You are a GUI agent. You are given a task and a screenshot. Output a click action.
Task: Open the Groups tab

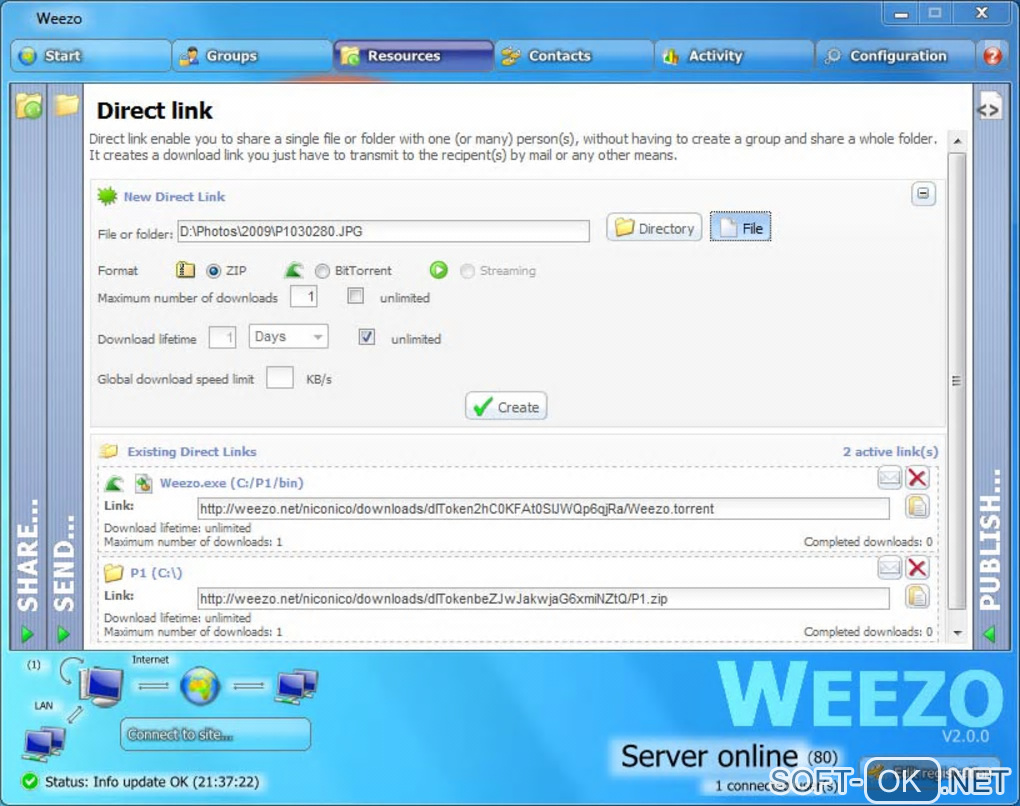pos(252,56)
